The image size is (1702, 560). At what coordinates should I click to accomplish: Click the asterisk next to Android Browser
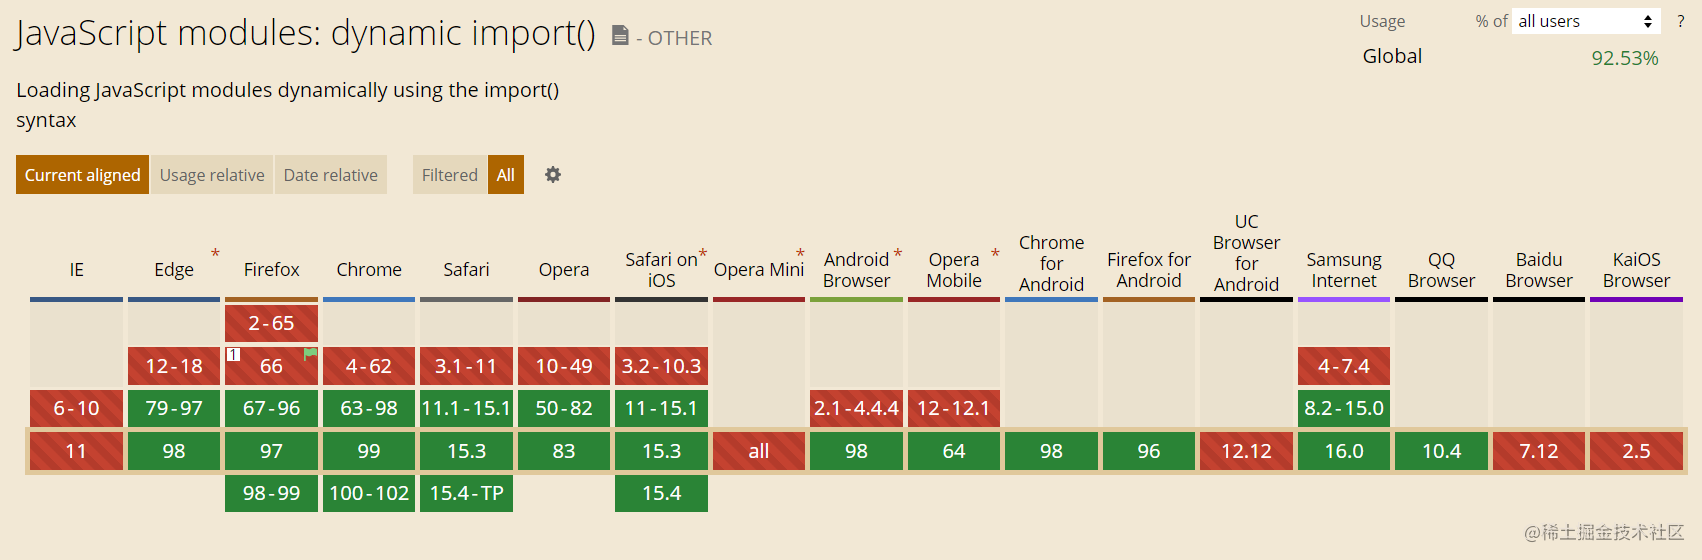898,254
